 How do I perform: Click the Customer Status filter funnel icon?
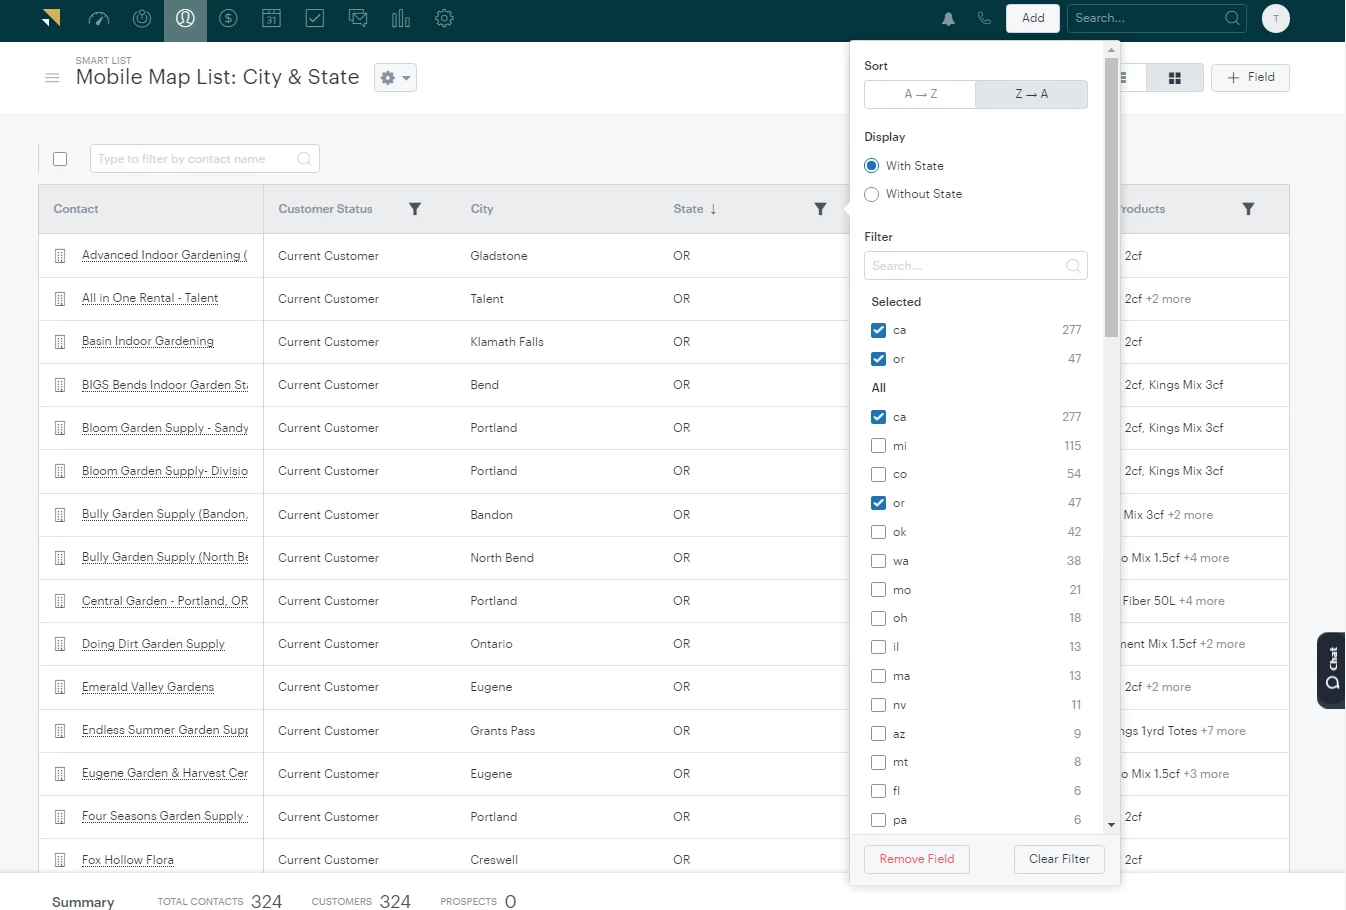pyautogui.click(x=415, y=209)
